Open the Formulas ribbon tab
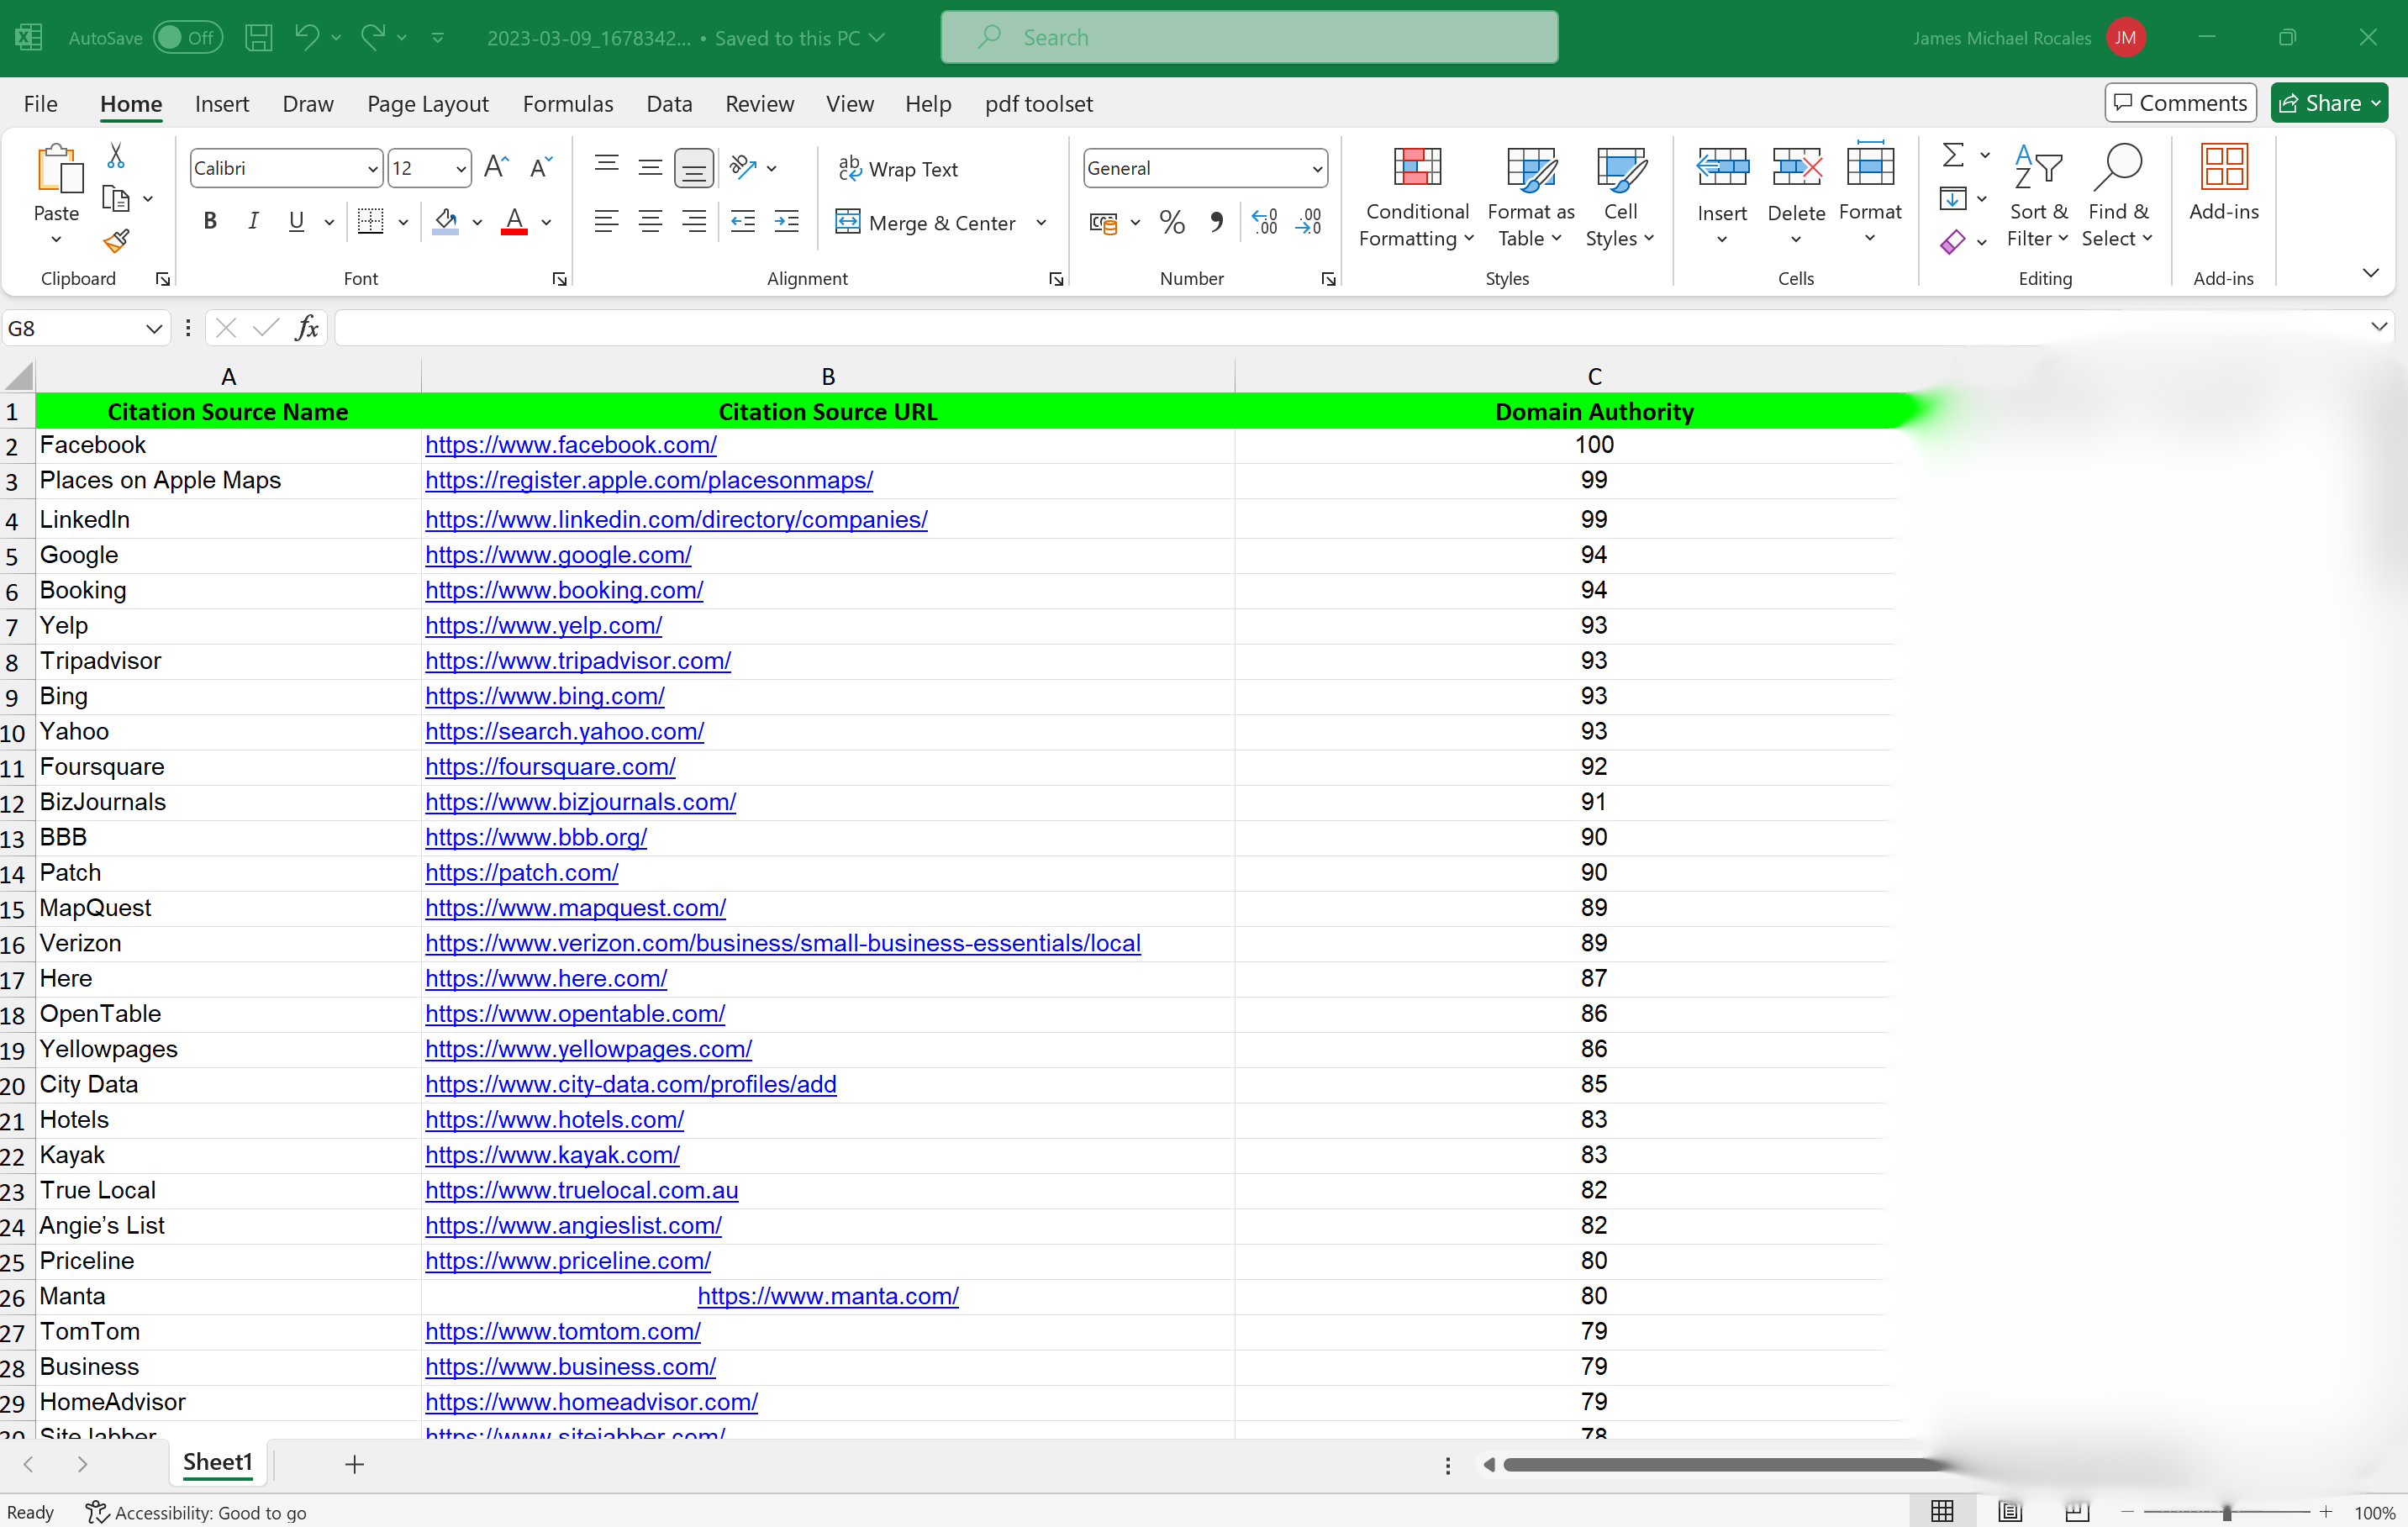This screenshot has width=2408, height=1527. coord(568,104)
